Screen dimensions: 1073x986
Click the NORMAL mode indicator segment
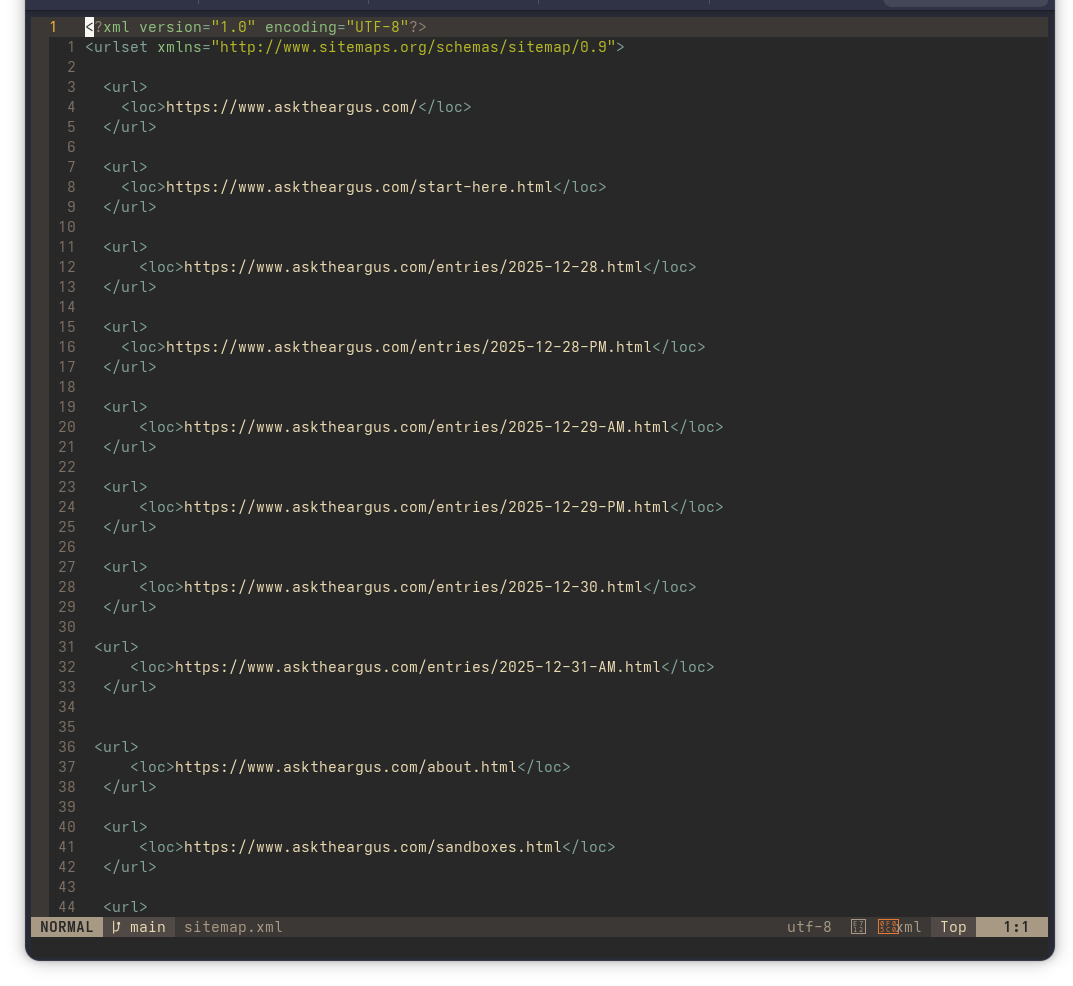(66, 927)
